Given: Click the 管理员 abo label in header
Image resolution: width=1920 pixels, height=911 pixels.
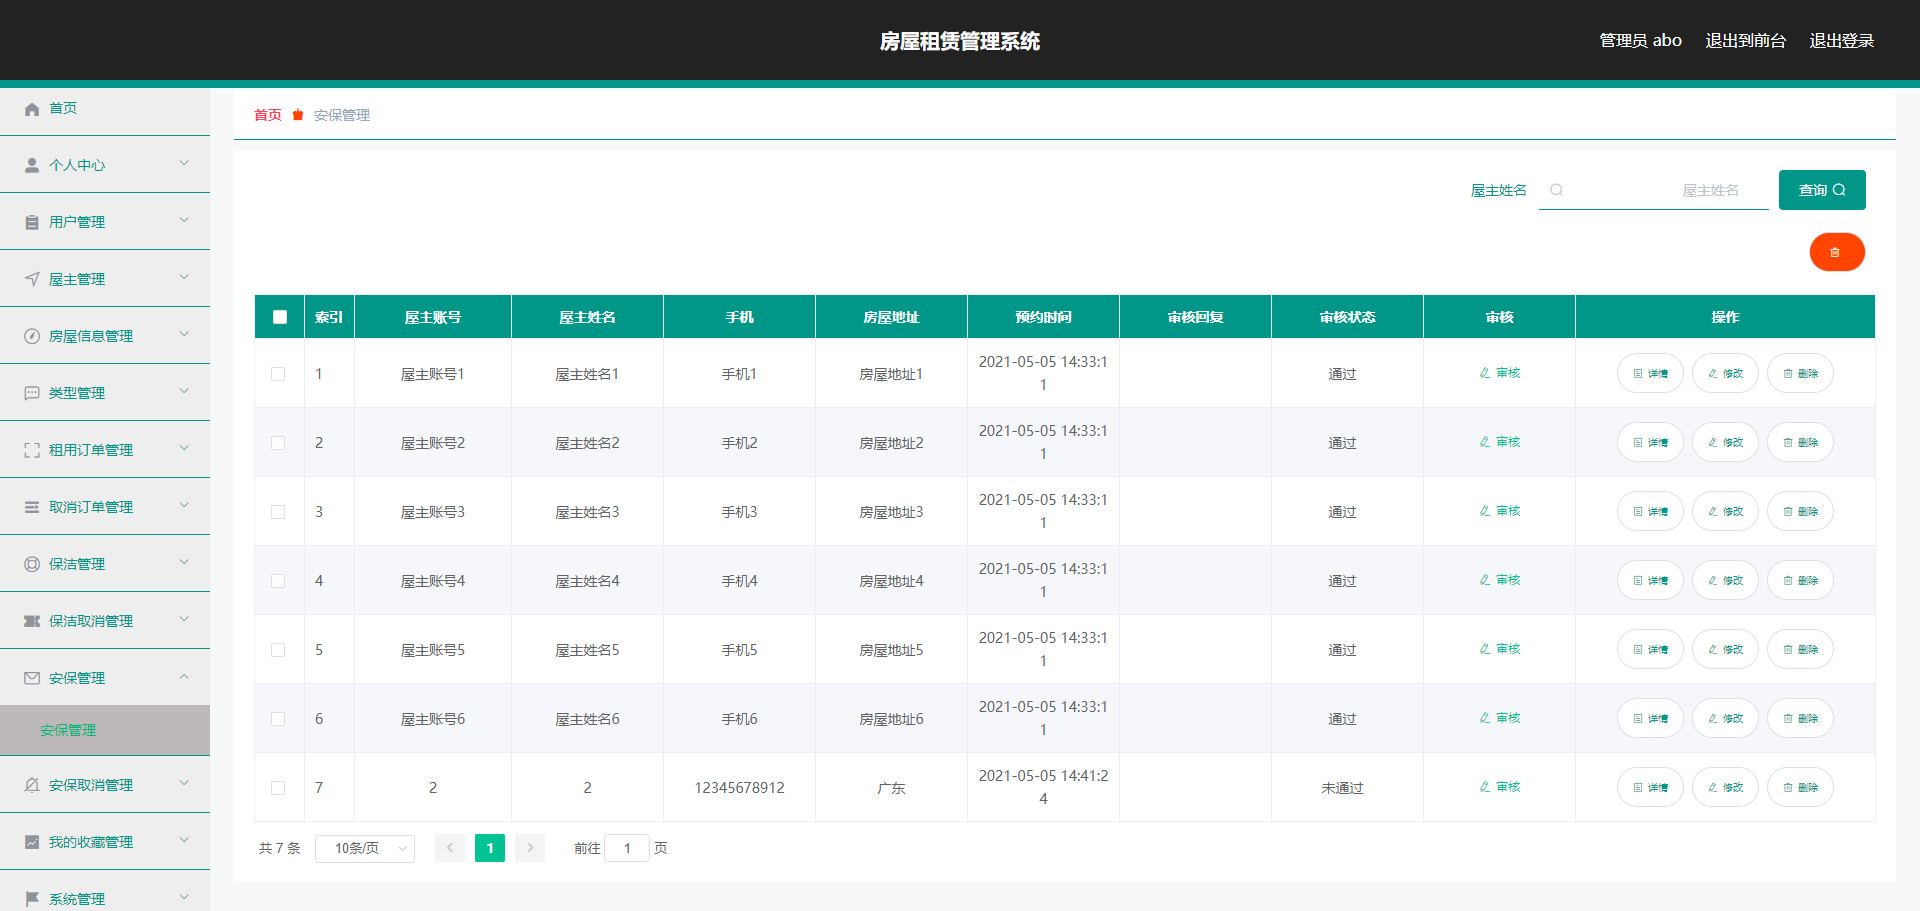Looking at the screenshot, I should 1640,41.
